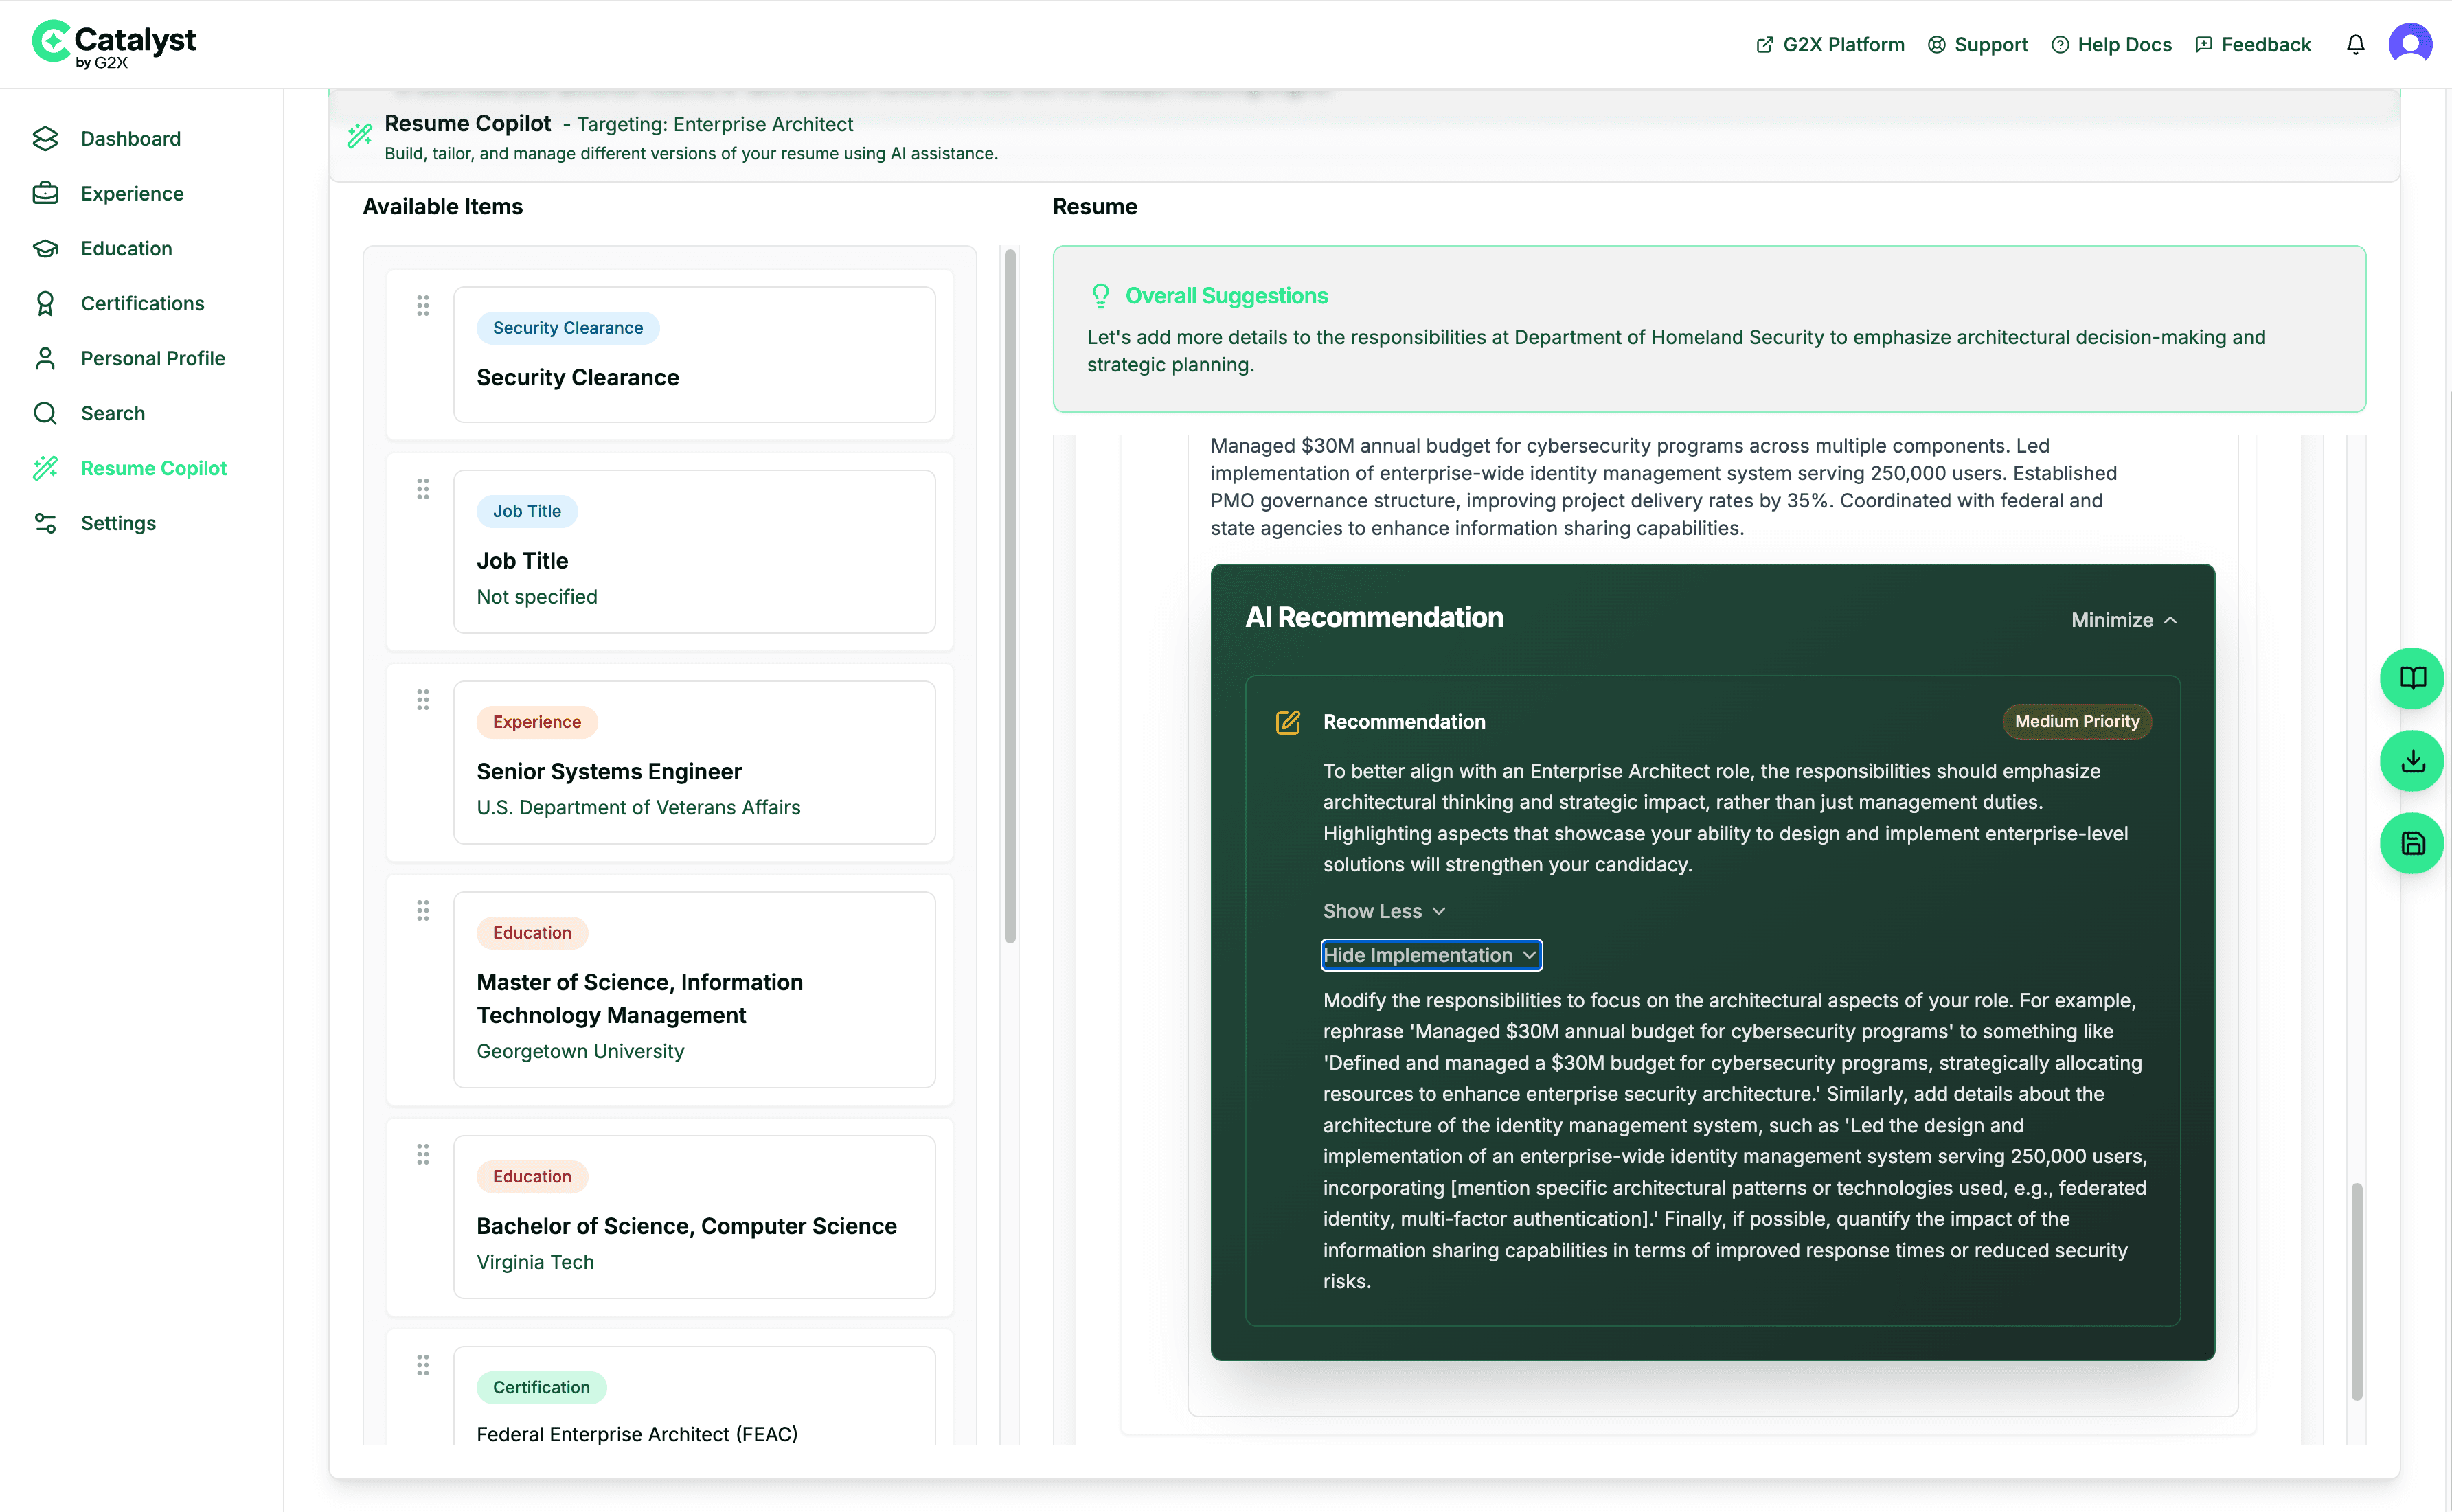Click the Feedback link in the header

(2253, 44)
